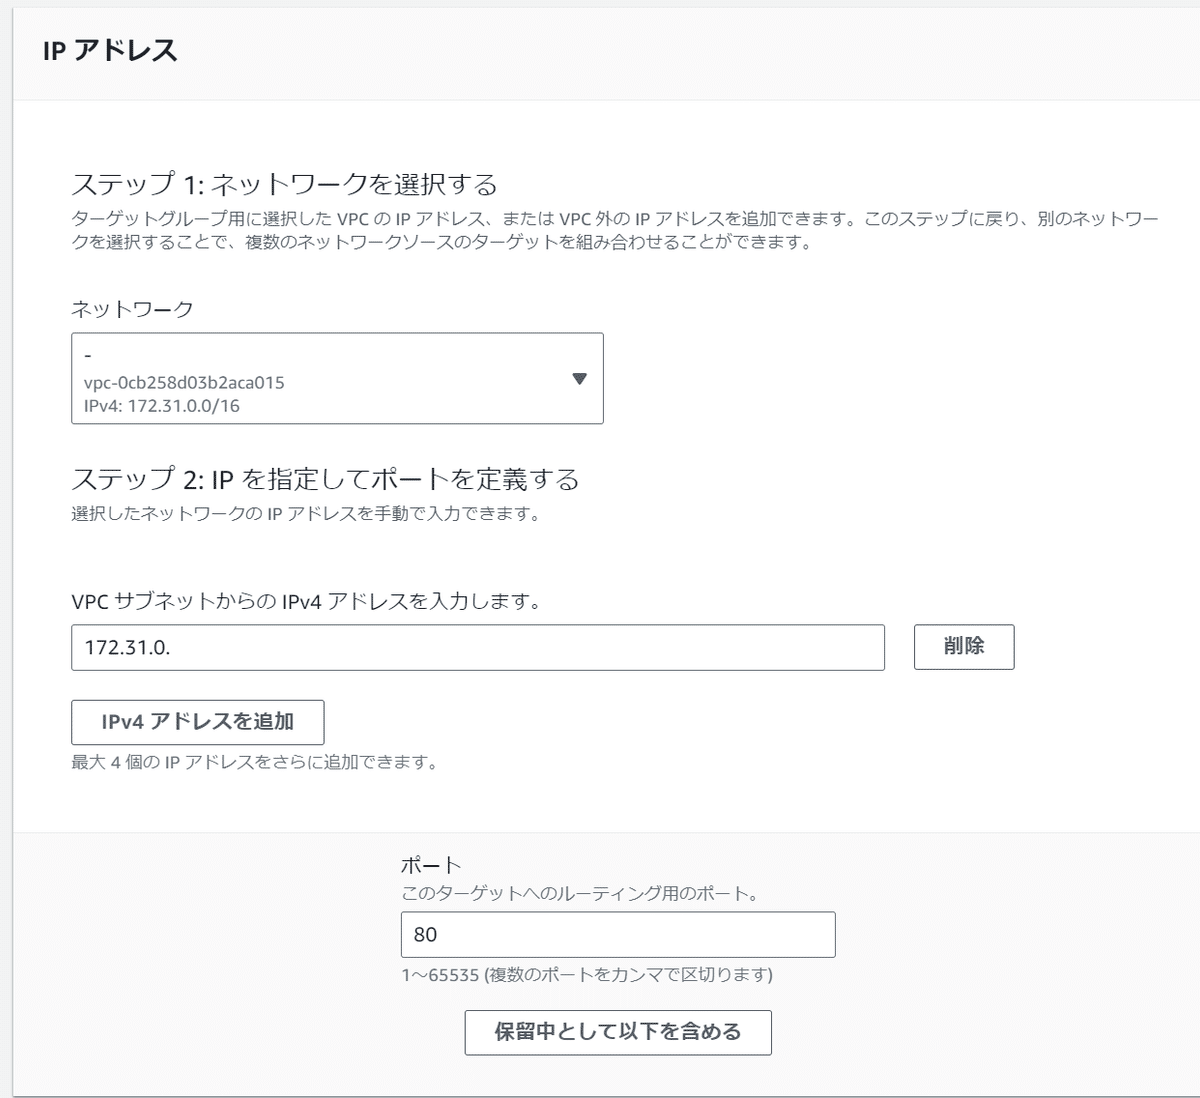The image size is (1200, 1098).
Task: Click the ステップ 2 heading about defining ports
Action: click(325, 480)
